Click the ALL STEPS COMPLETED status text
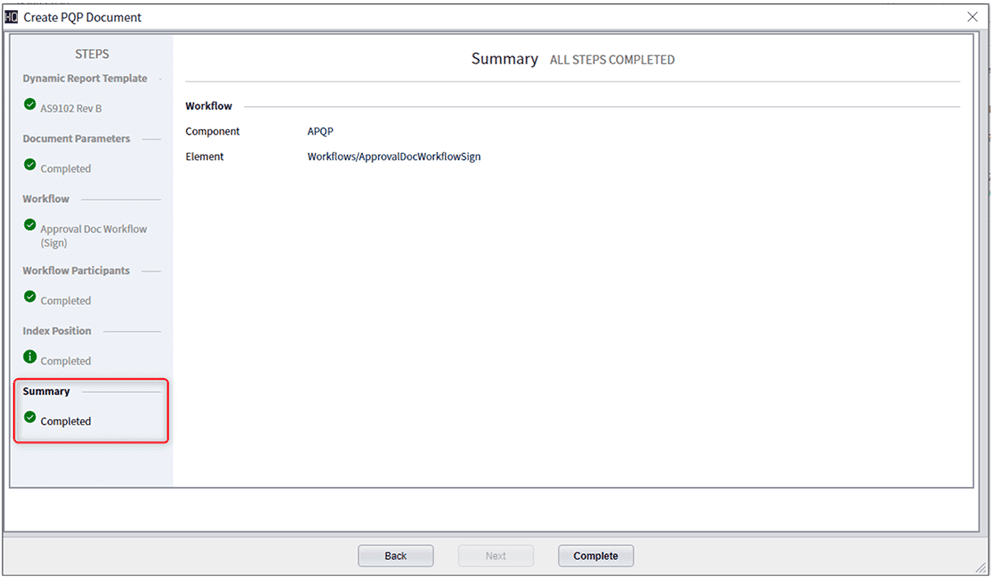 [x=612, y=60]
